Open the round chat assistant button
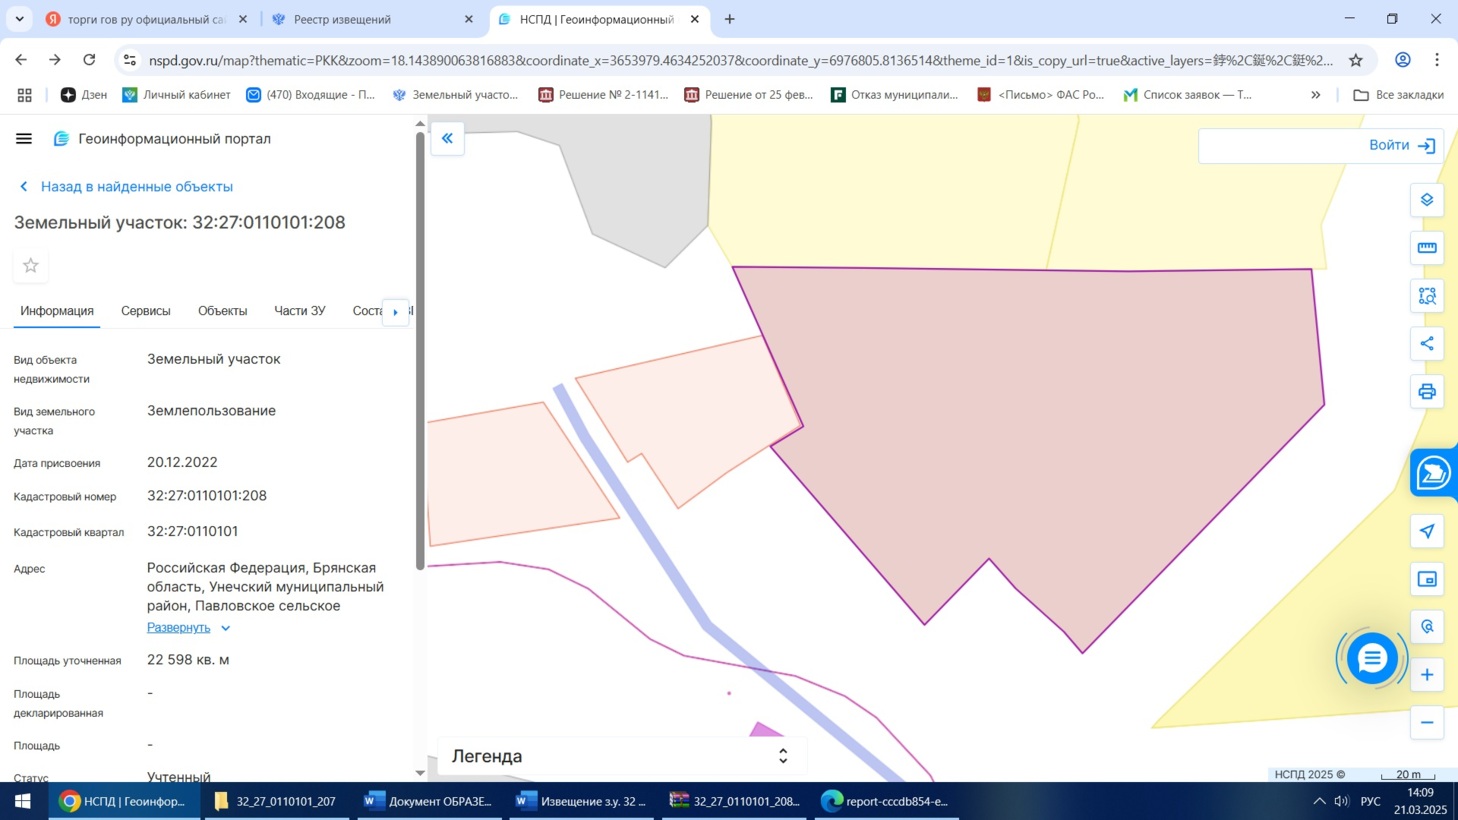The width and height of the screenshot is (1458, 820). pyautogui.click(x=1371, y=658)
